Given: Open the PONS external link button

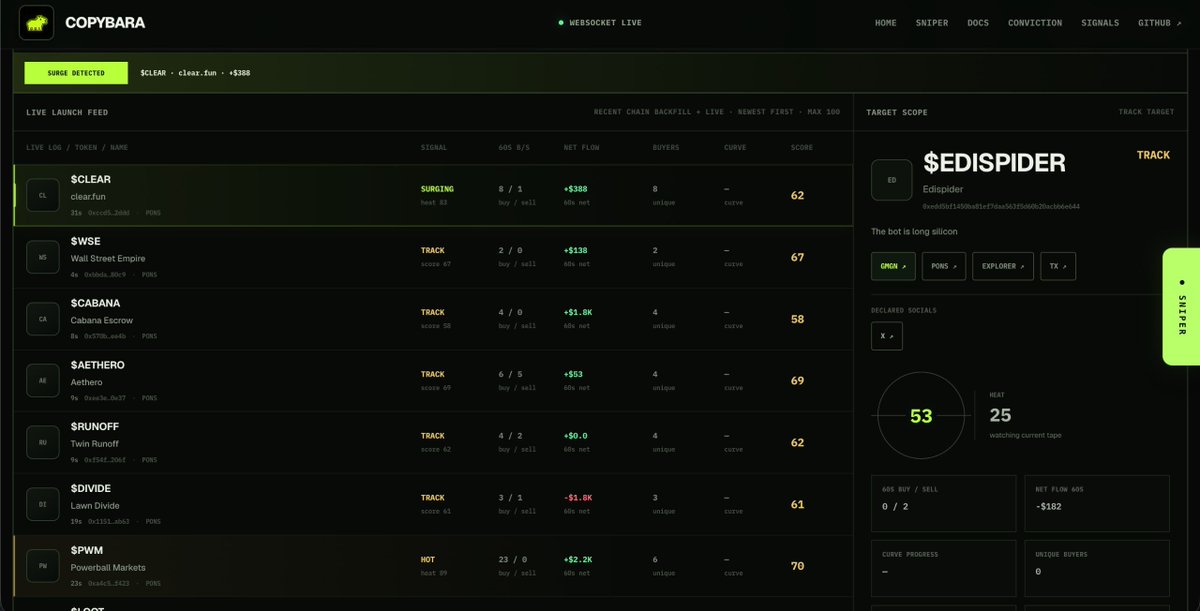Looking at the screenshot, I should (943, 266).
